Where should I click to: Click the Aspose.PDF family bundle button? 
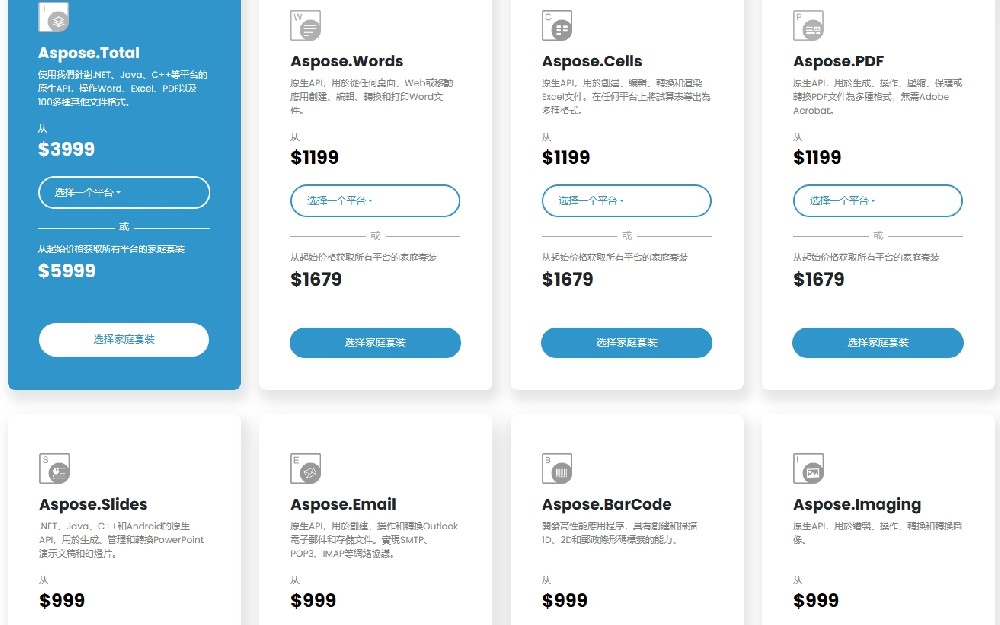(x=878, y=343)
